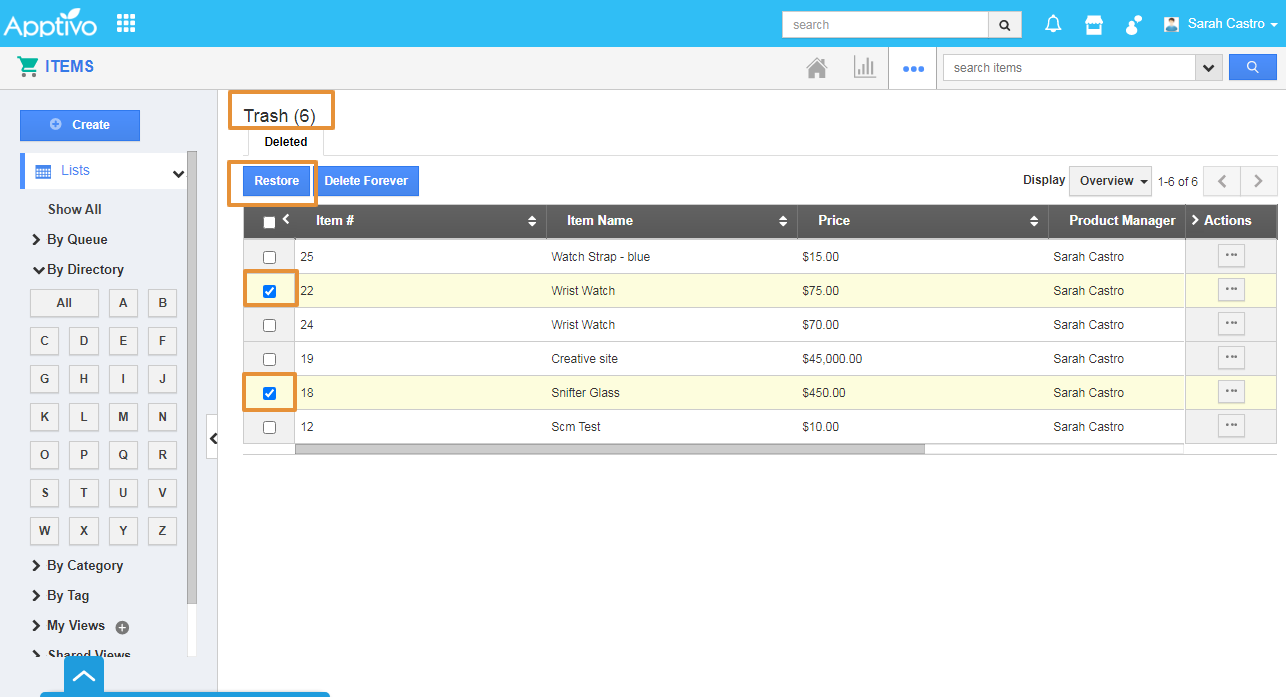The height and width of the screenshot is (697, 1286).
Task: Collapse the left sidebar with arrow handle
Action: coord(212,438)
